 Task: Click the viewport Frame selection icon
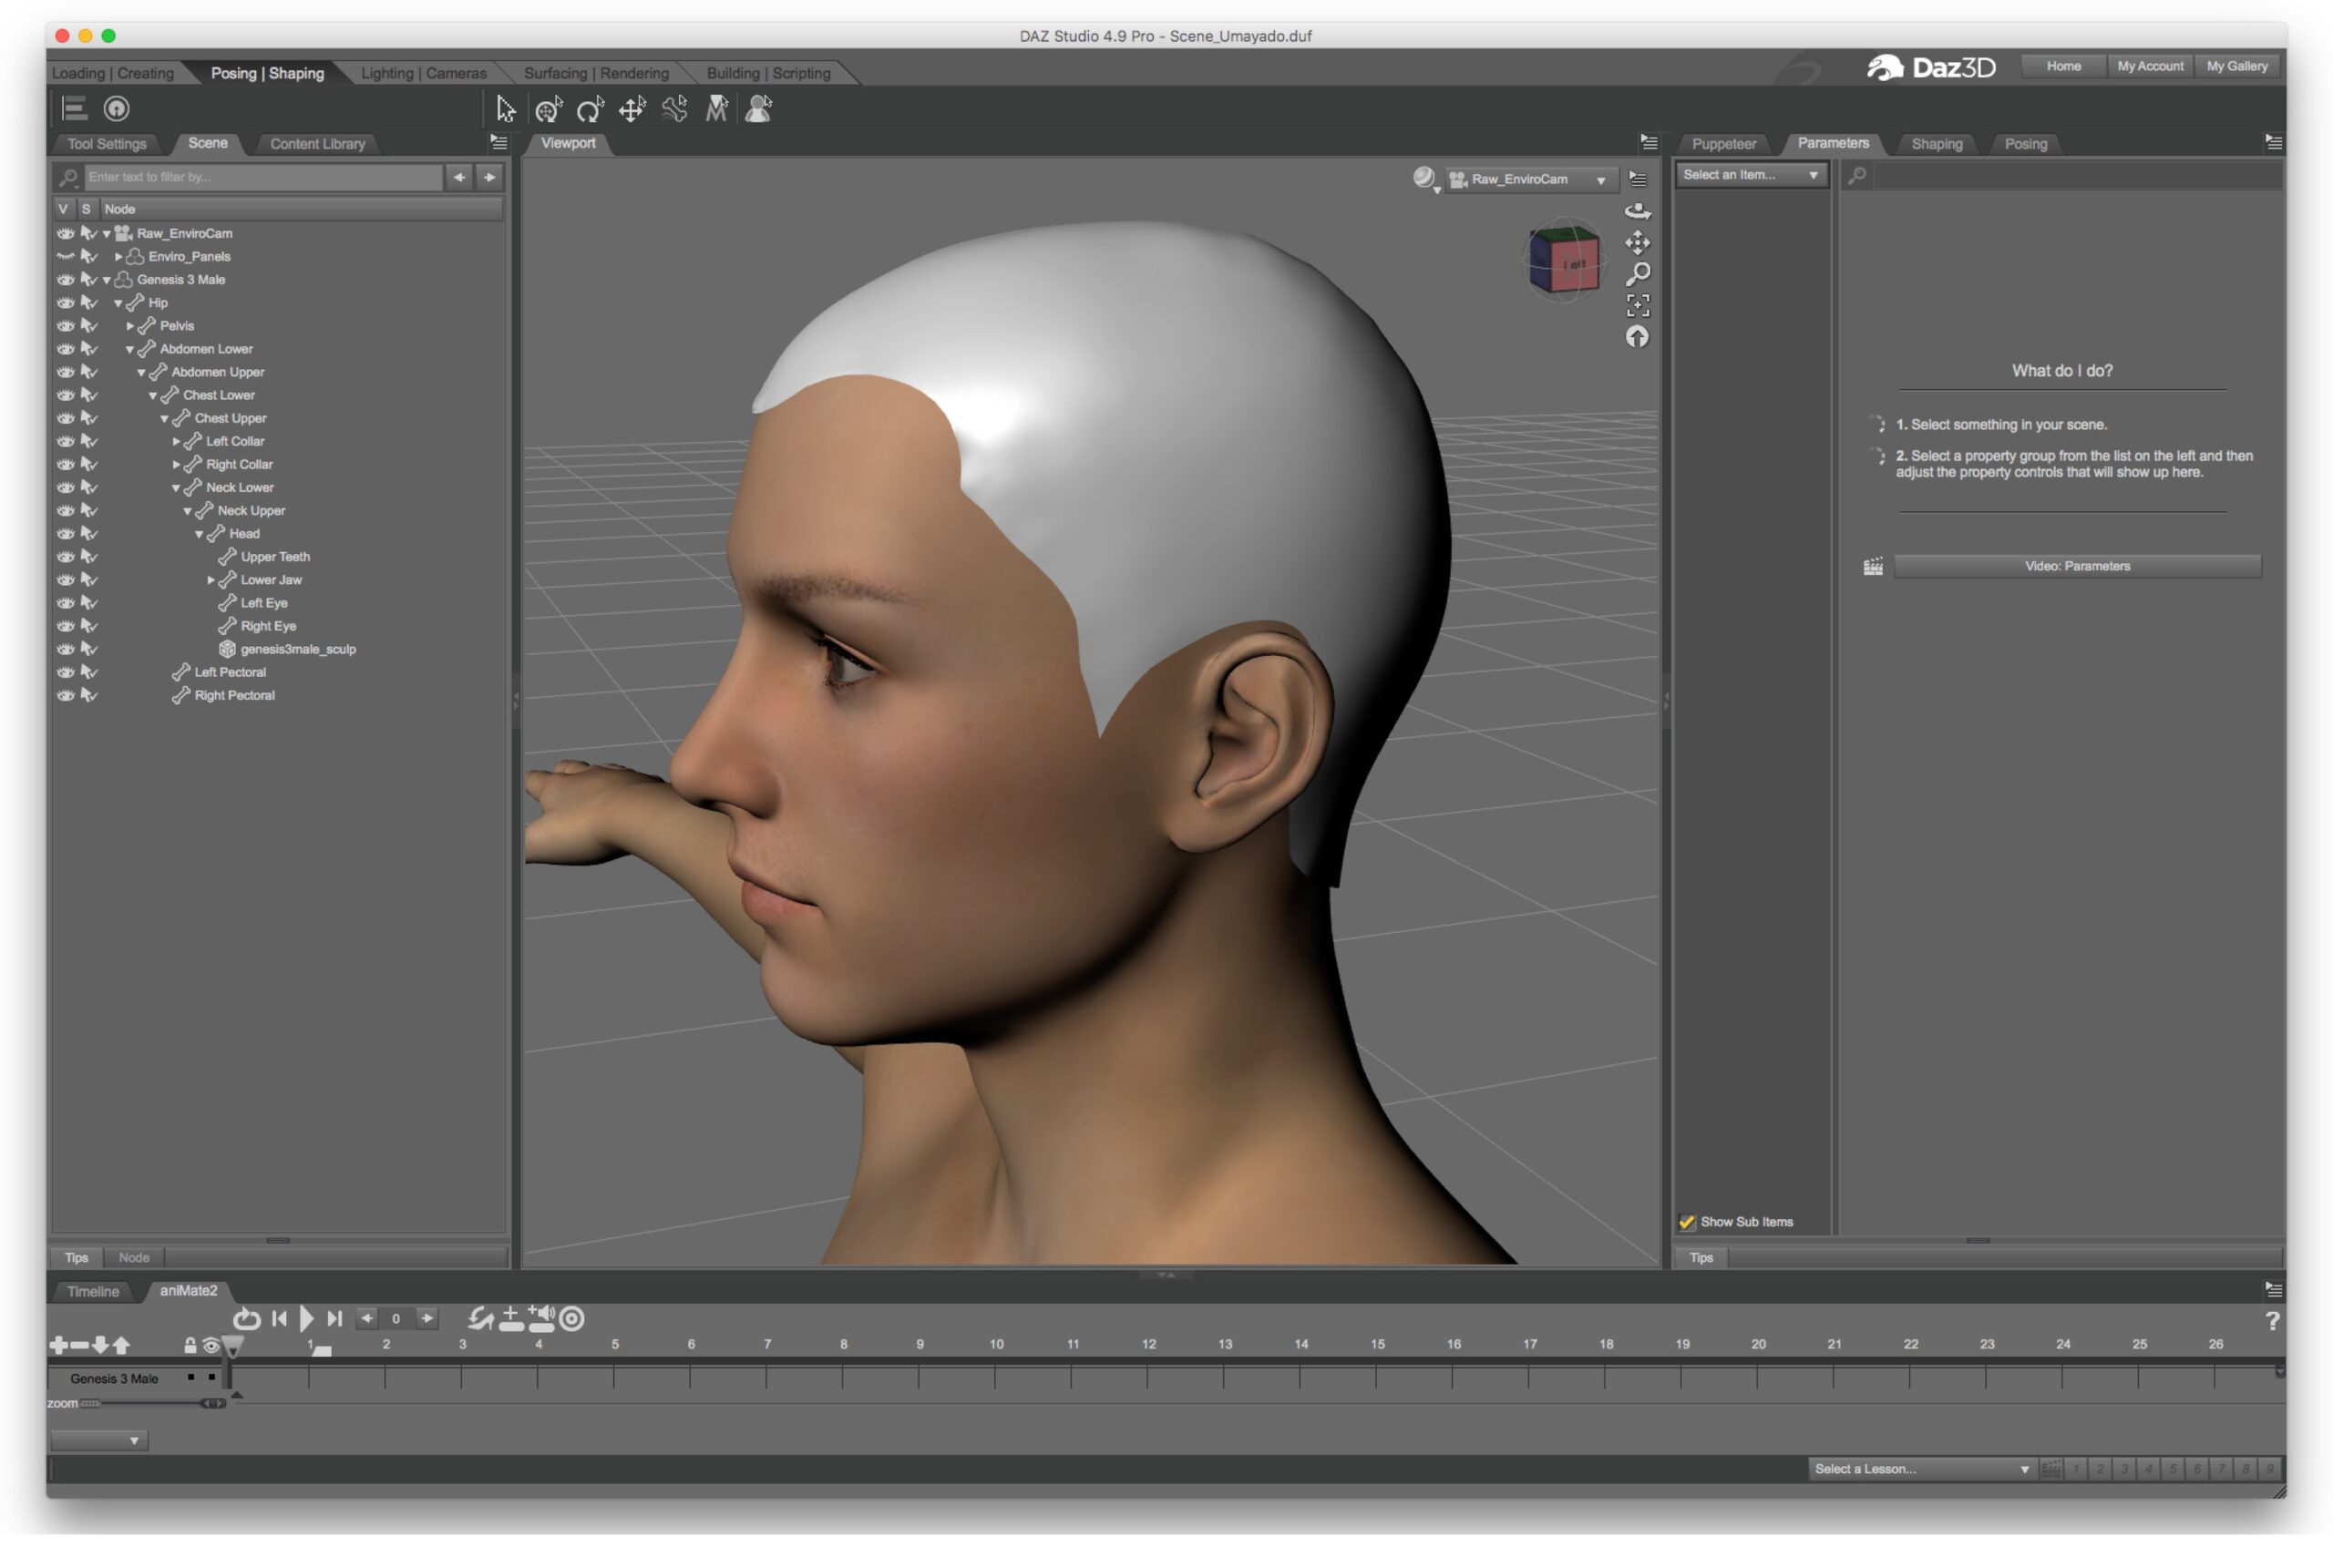(x=1637, y=305)
